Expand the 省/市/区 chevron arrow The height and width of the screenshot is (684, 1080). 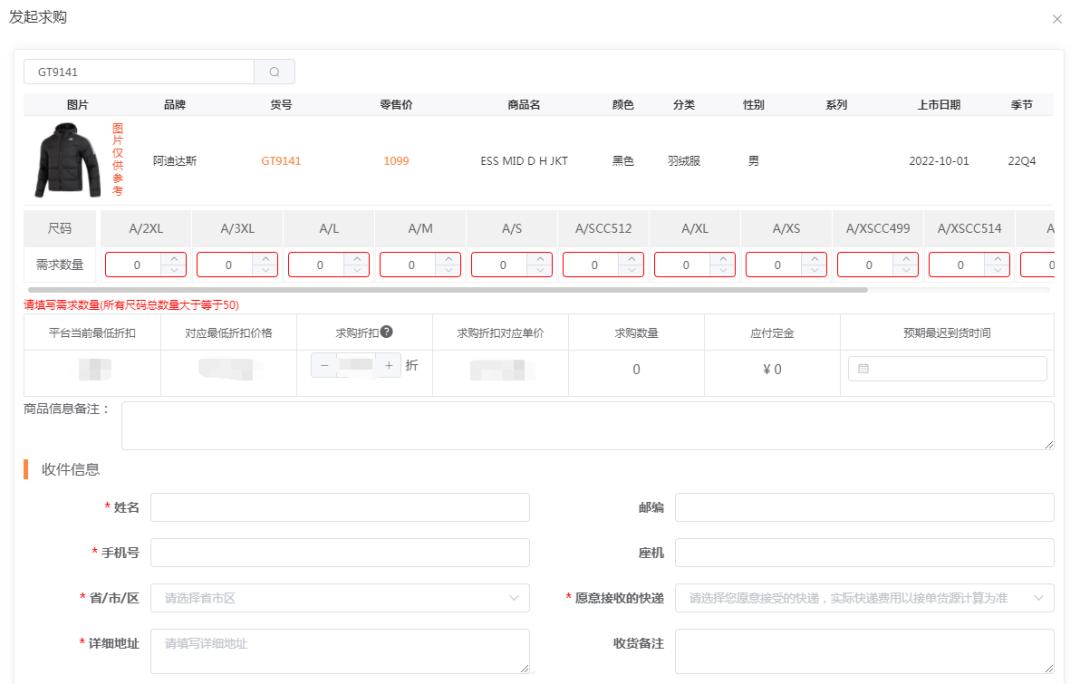click(515, 597)
